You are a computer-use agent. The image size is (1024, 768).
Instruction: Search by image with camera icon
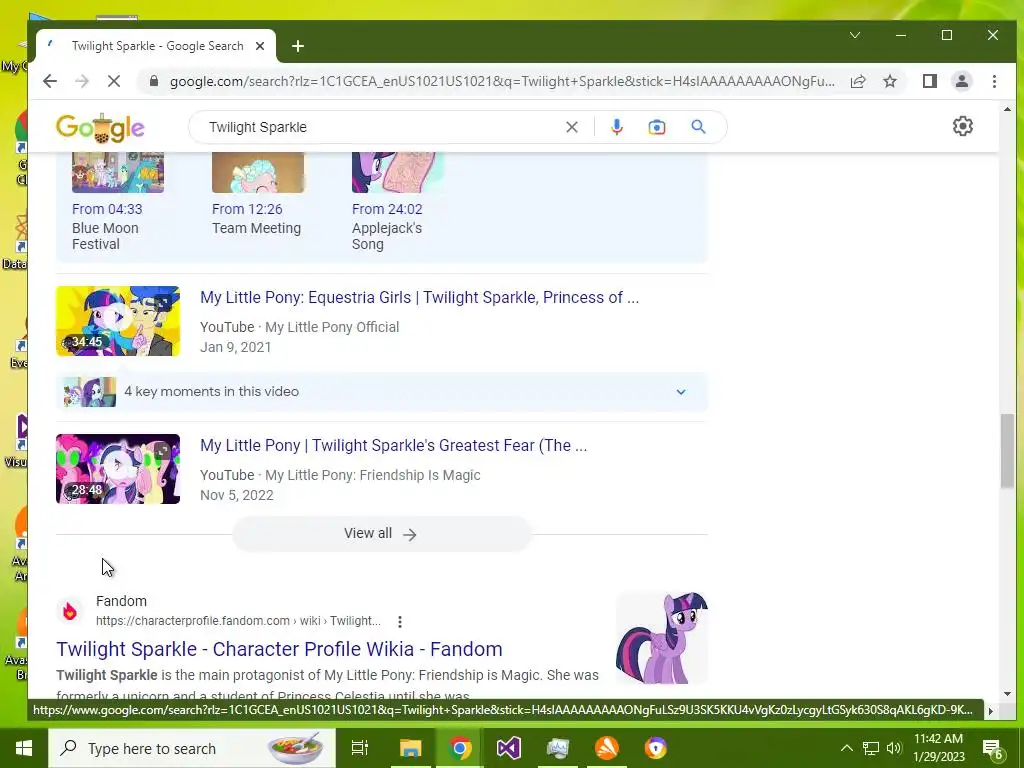pos(656,127)
